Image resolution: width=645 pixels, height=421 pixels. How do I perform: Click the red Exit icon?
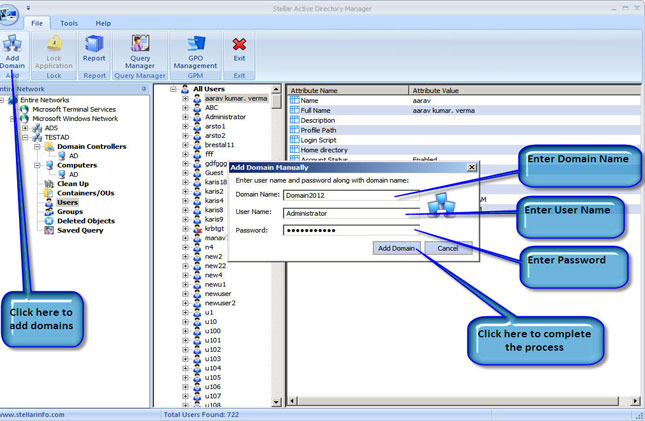(x=239, y=44)
